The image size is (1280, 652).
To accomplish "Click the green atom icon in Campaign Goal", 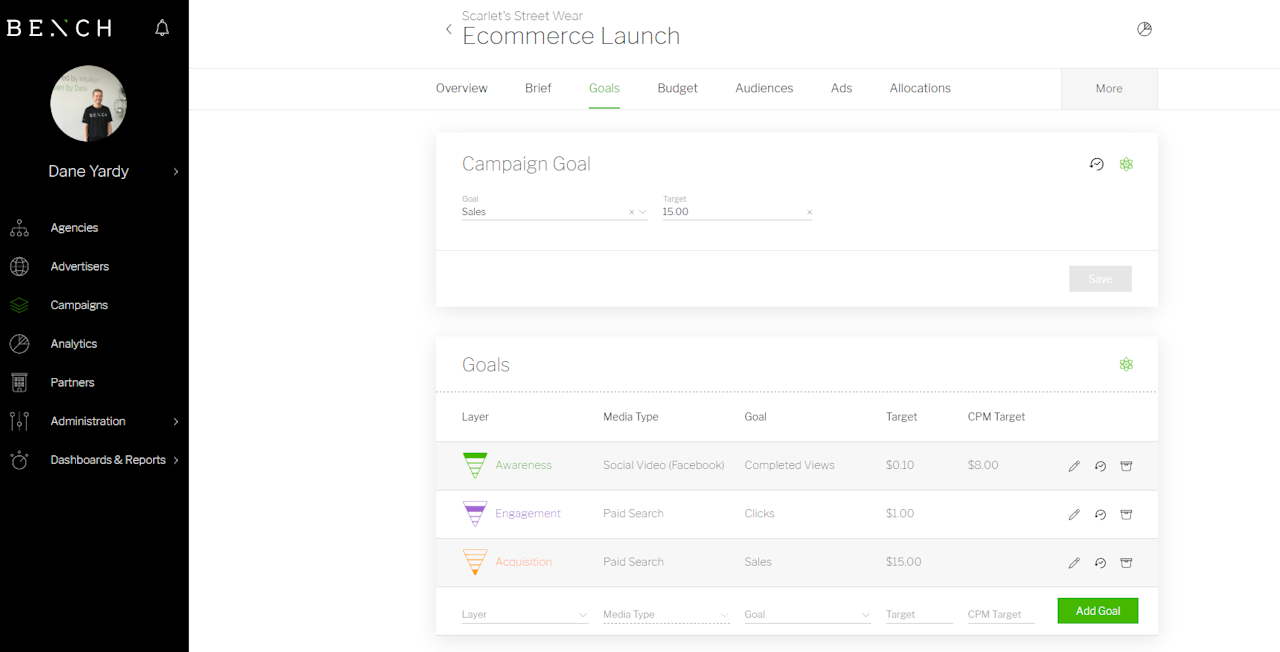I will point(1126,164).
